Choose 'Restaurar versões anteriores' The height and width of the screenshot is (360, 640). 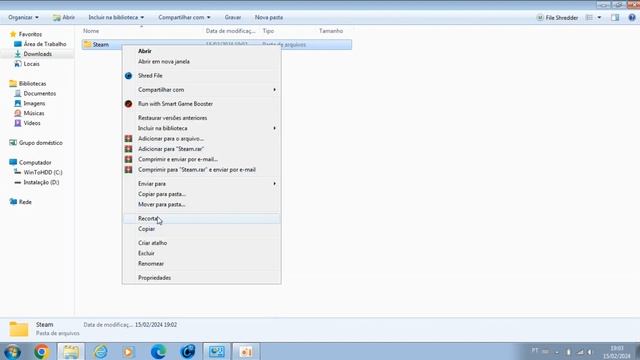point(201,118)
